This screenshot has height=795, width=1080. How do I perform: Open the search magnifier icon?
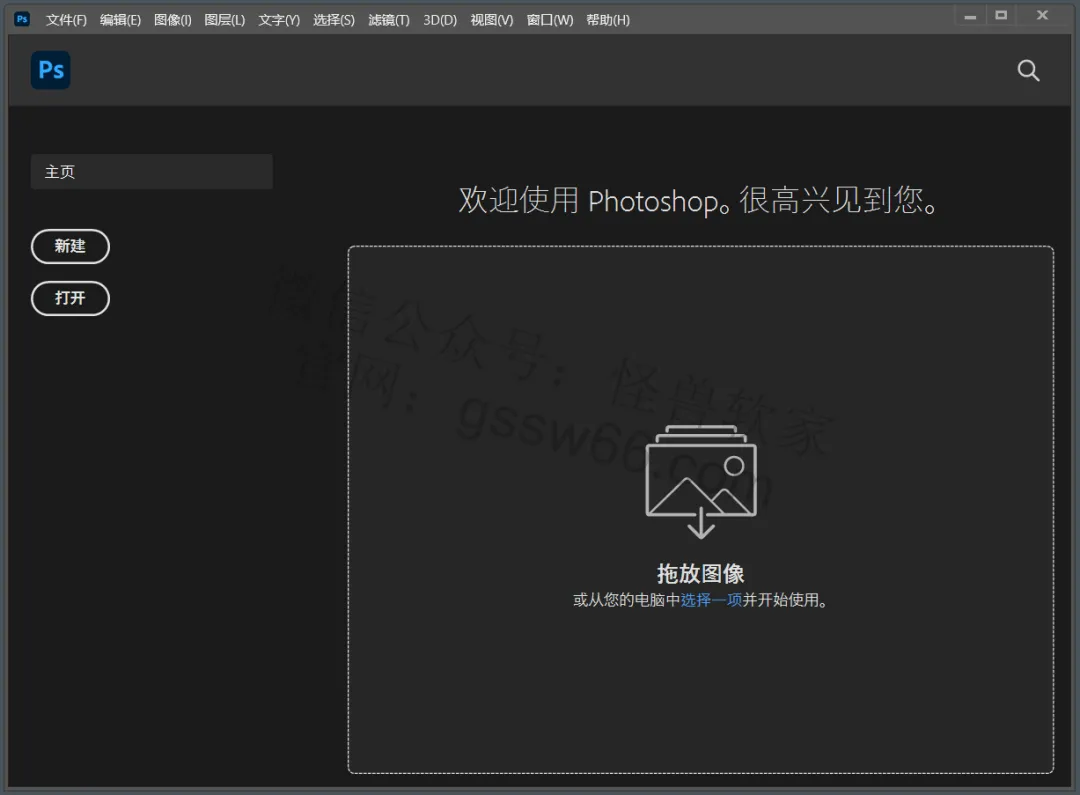pos(1028,70)
